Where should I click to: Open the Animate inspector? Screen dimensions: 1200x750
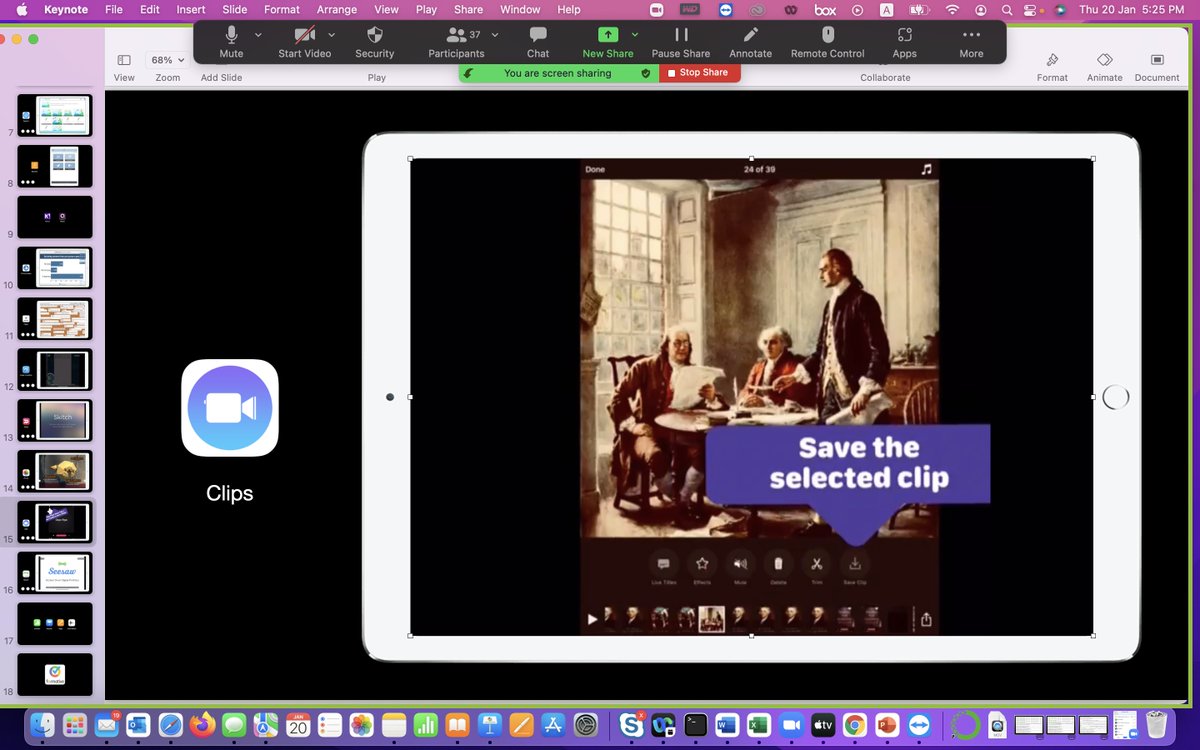pyautogui.click(x=1104, y=66)
